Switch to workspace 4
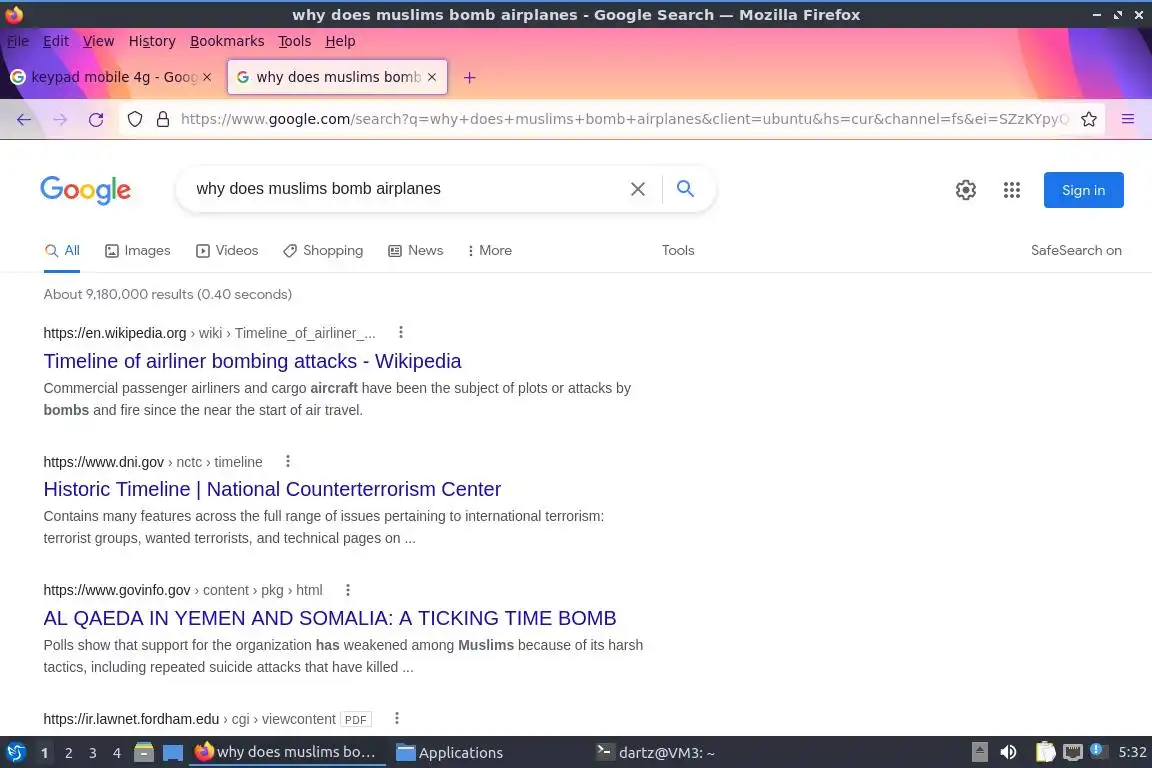Image resolution: width=1152 pixels, height=768 pixels. [117, 753]
